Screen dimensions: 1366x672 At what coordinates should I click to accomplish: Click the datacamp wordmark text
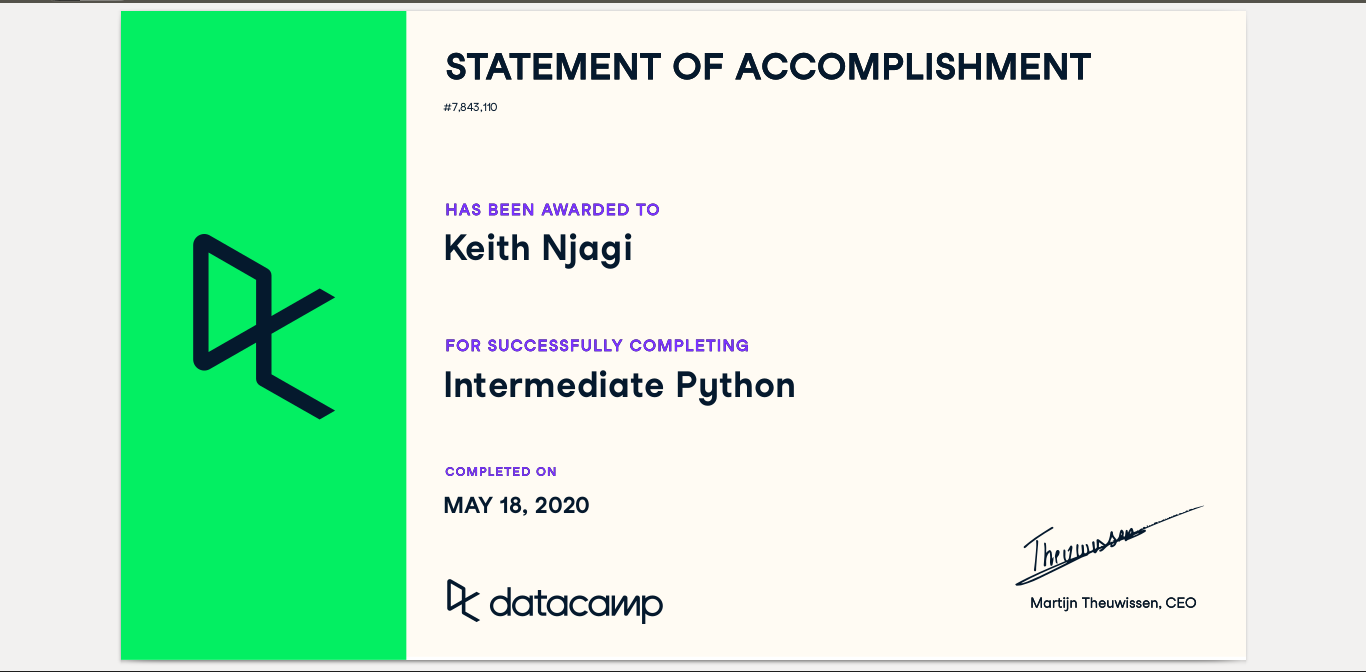pos(576,604)
